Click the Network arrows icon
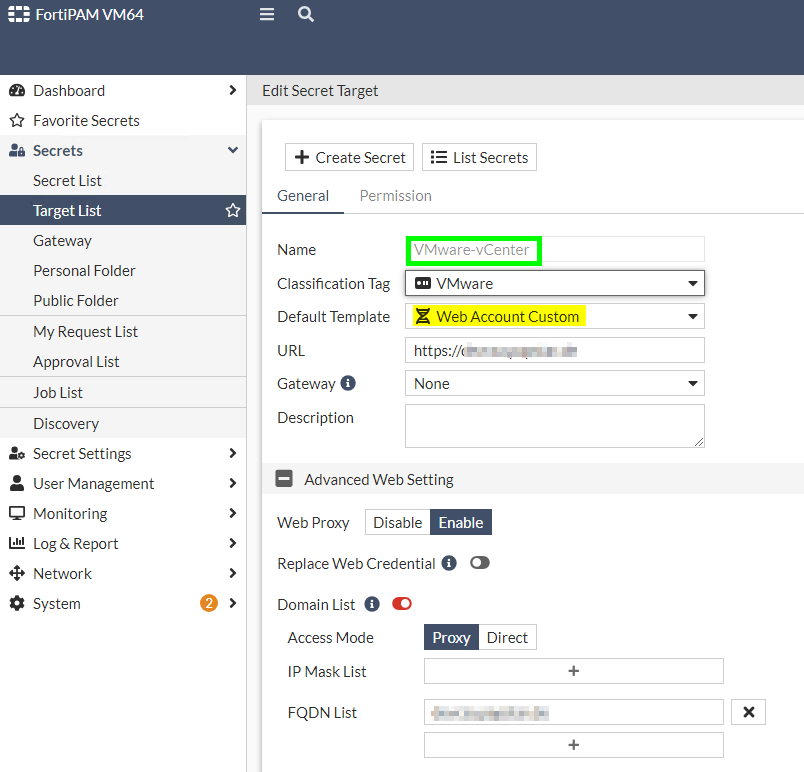Image resolution: width=804 pixels, height=772 pixels. click(x=17, y=574)
